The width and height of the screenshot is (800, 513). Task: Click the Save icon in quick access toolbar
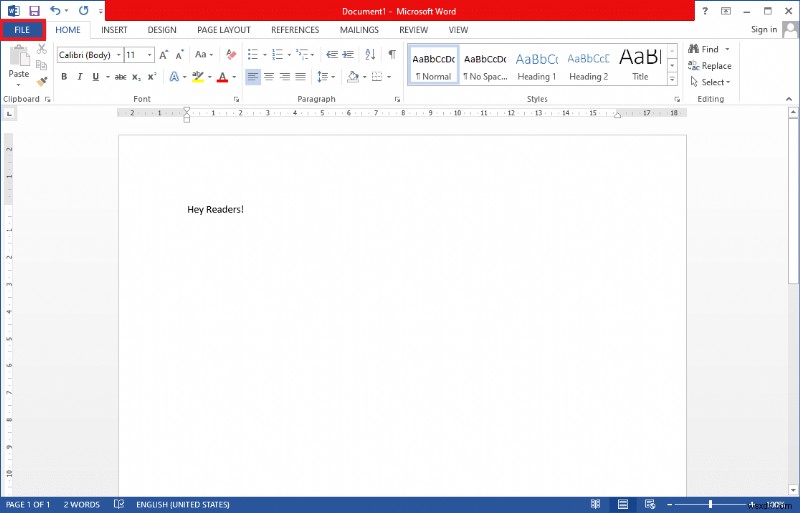[x=34, y=10]
